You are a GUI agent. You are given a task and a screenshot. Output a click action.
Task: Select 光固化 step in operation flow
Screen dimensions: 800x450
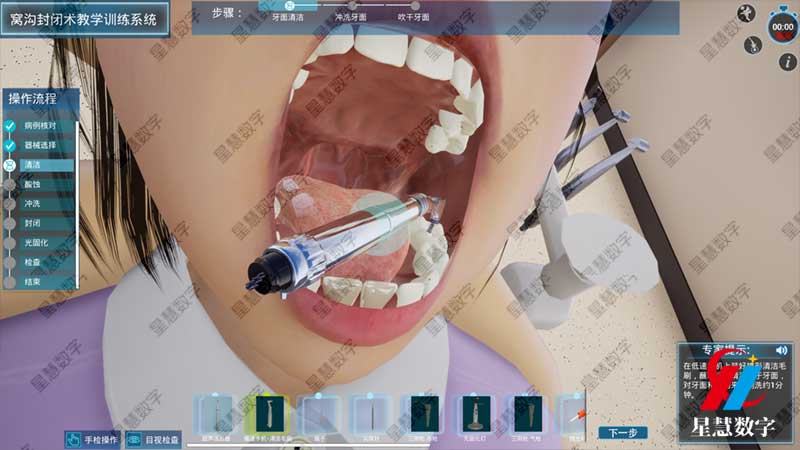[37, 243]
